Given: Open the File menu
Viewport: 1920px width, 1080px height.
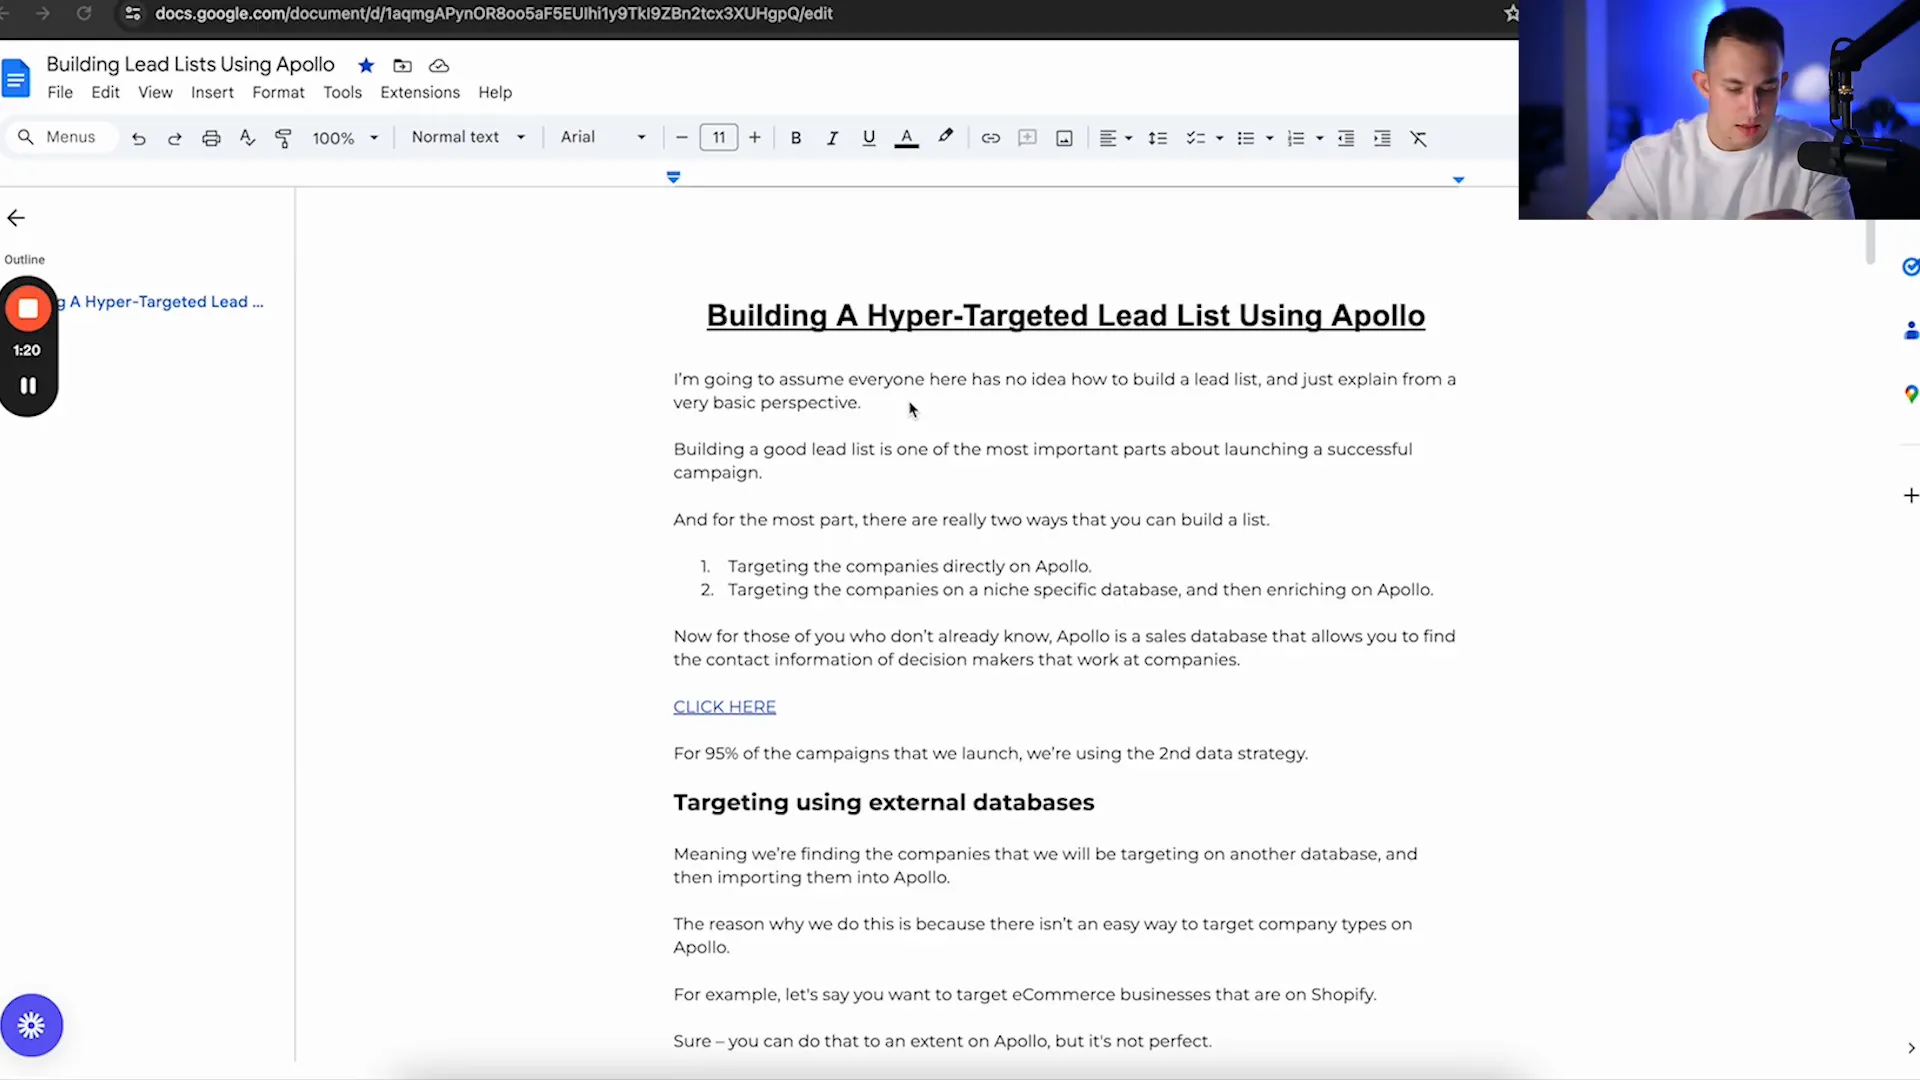Looking at the screenshot, I should pos(60,92).
